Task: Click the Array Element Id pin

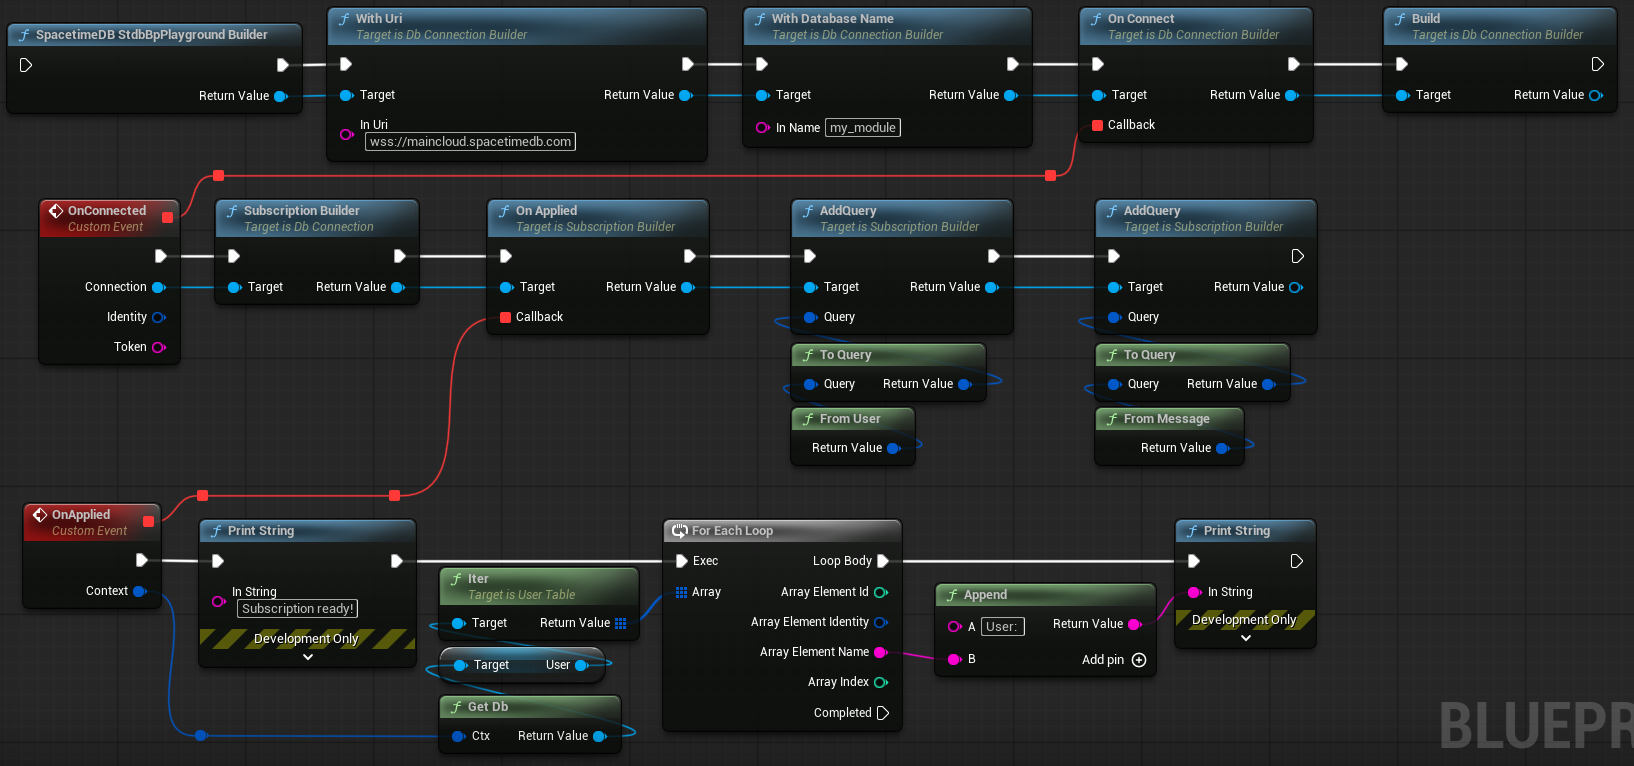Action: click(881, 592)
